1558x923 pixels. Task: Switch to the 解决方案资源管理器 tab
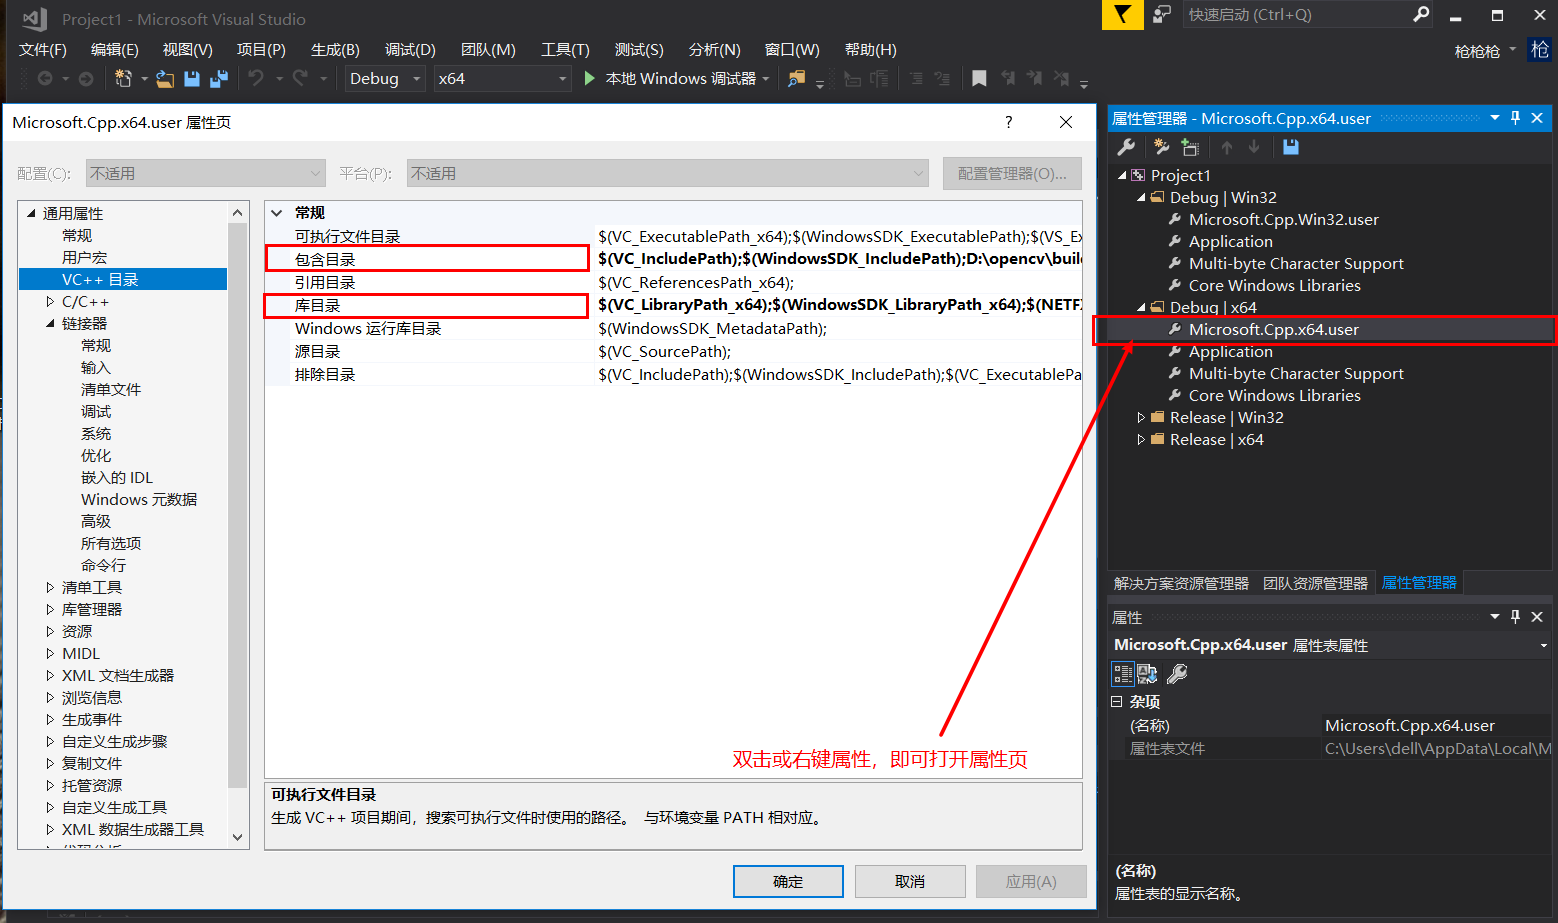tap(1182, 581)
